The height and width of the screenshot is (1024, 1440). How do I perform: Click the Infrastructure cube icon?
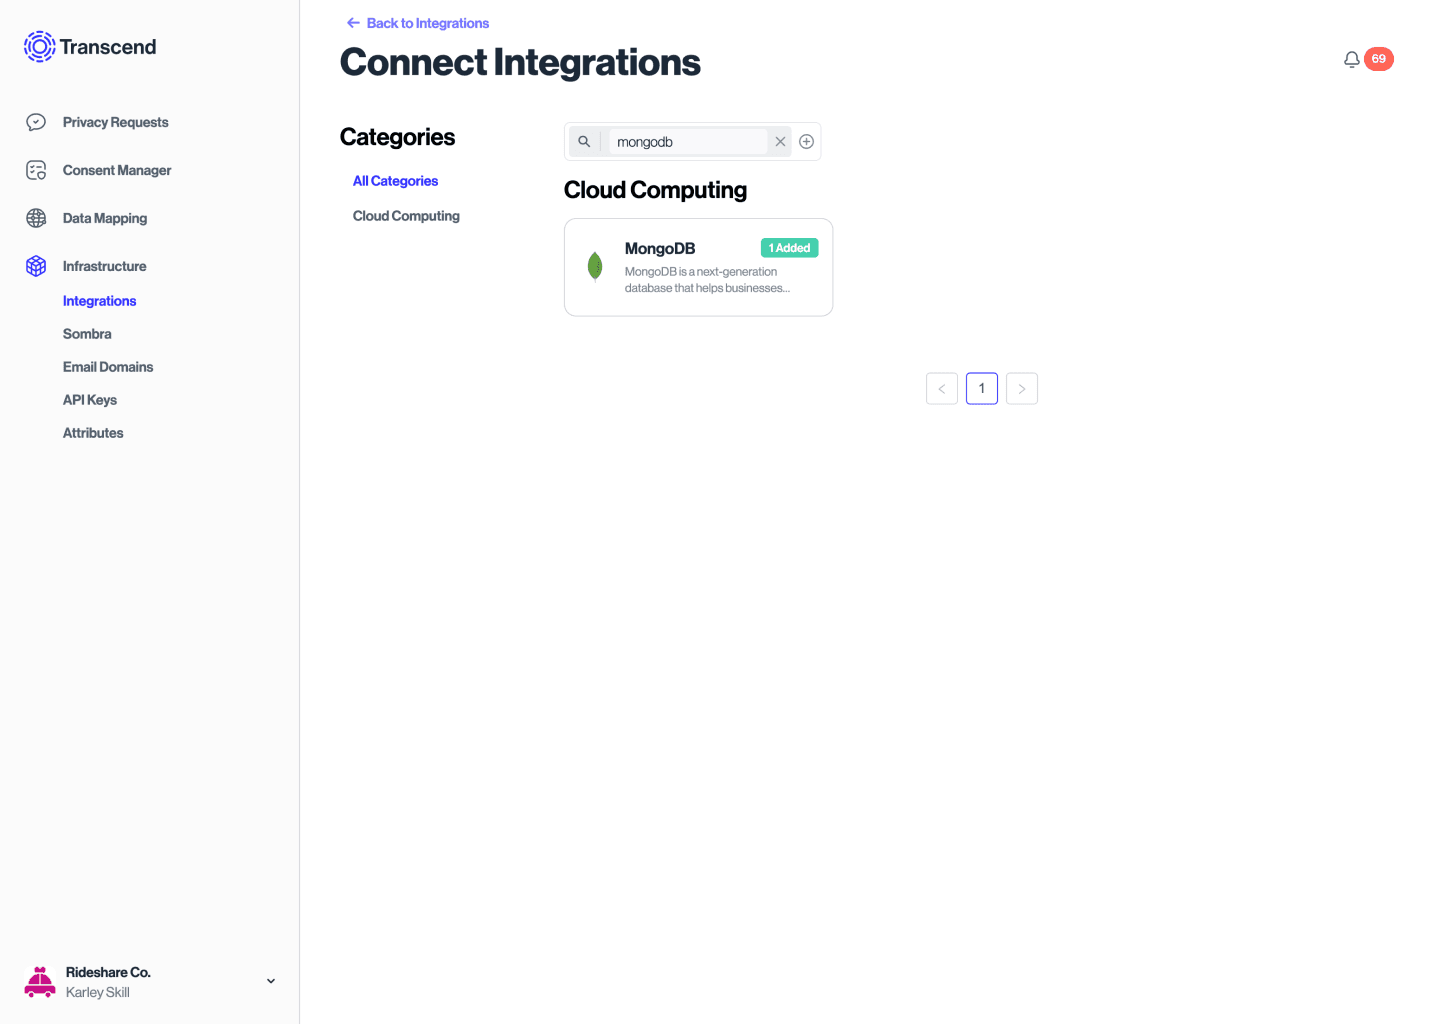click(x=36, y=266)
